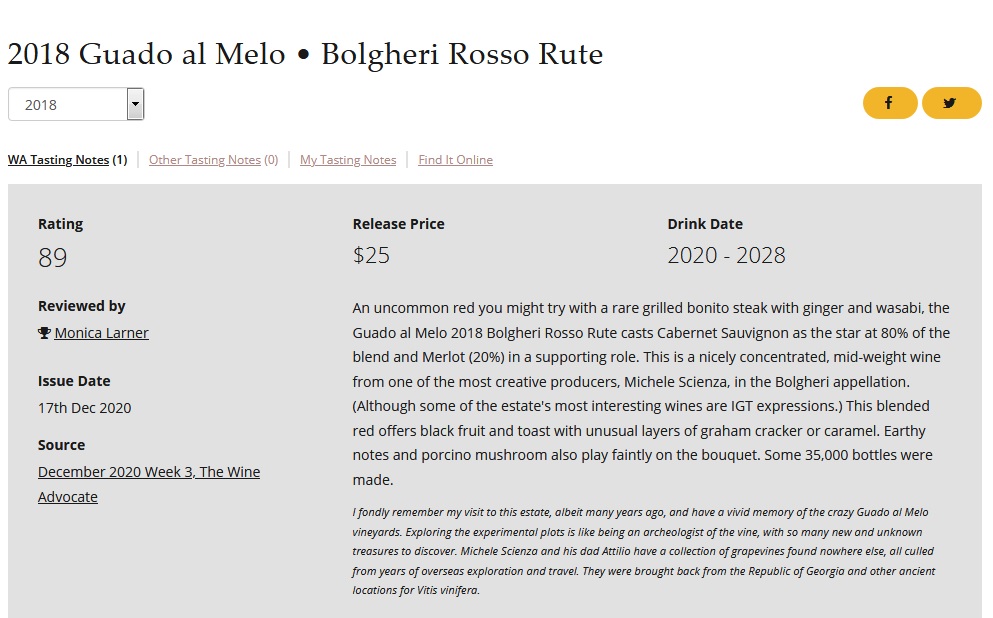Click the Drink Date heading
Viewport: 993px width, 618px height.
(x=705, y=224)
